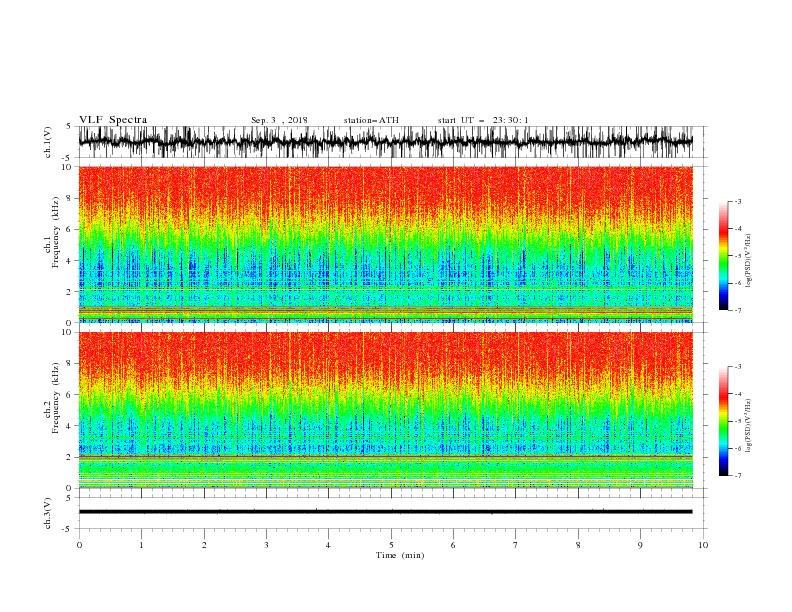Image resolution: width=792 pixels, height=612 pixels.
Task: Click time tick label '8' on x-axis
Action: [x=578, y=545]
